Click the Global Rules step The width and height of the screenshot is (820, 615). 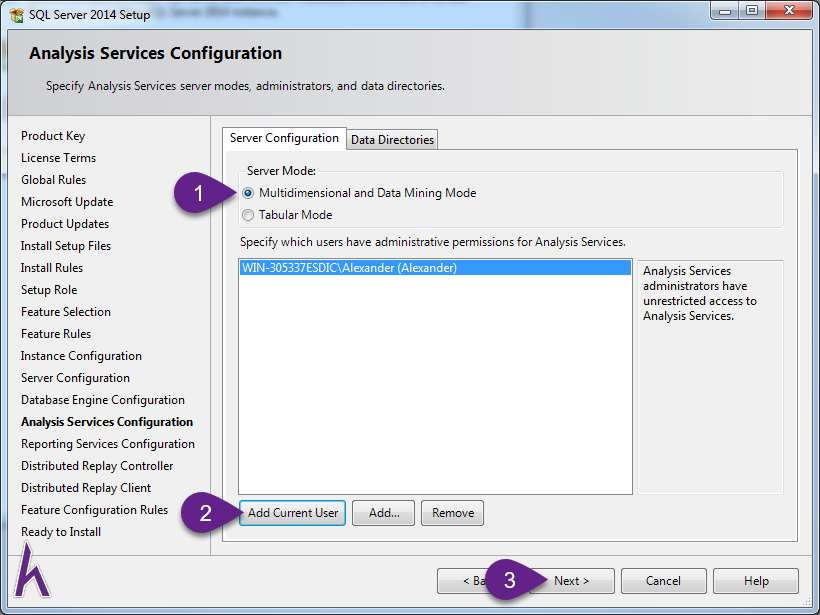(x=53, y=180)
